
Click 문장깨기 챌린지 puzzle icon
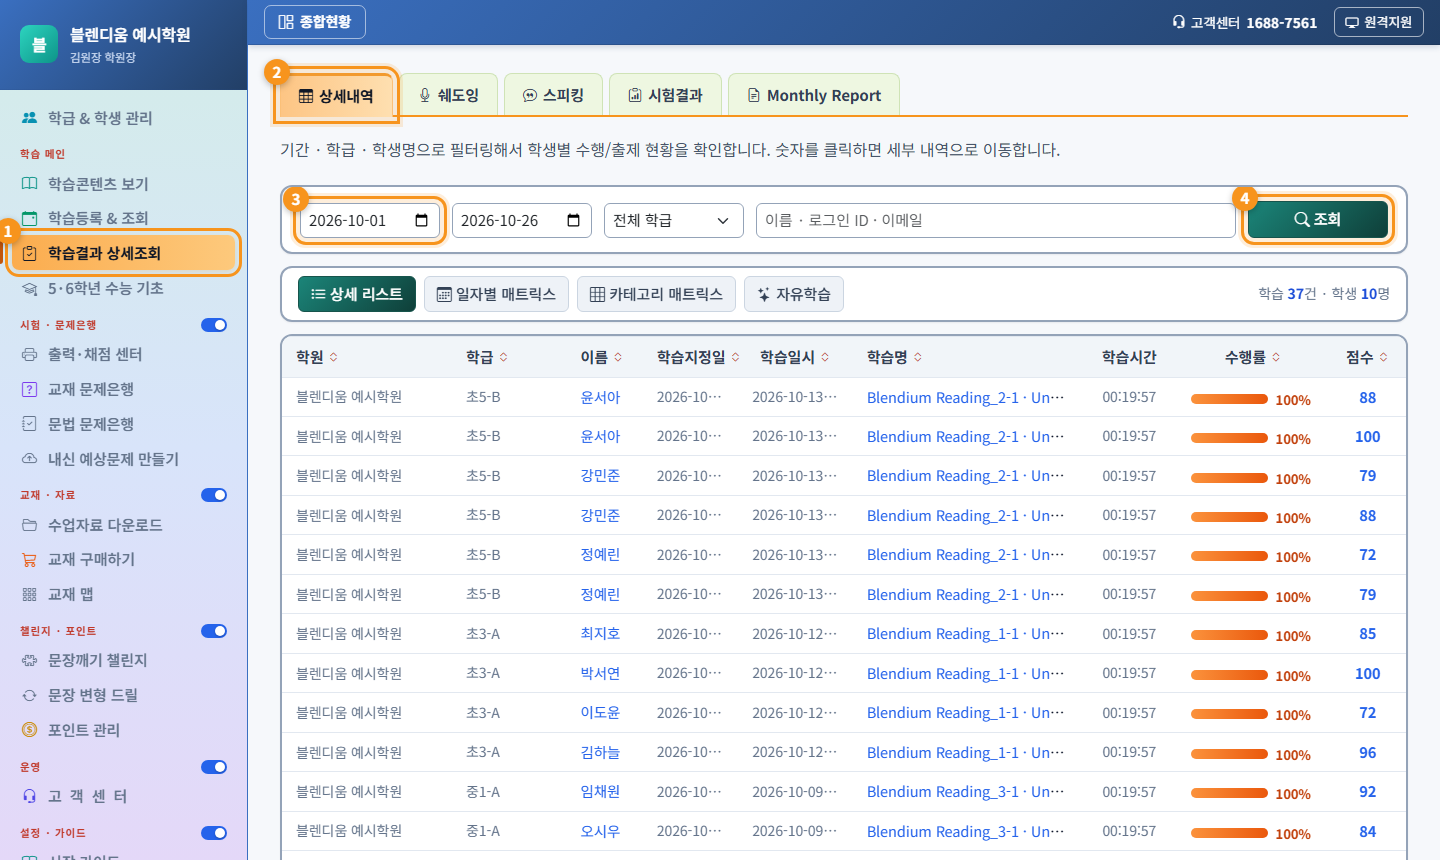pos(30,660)
